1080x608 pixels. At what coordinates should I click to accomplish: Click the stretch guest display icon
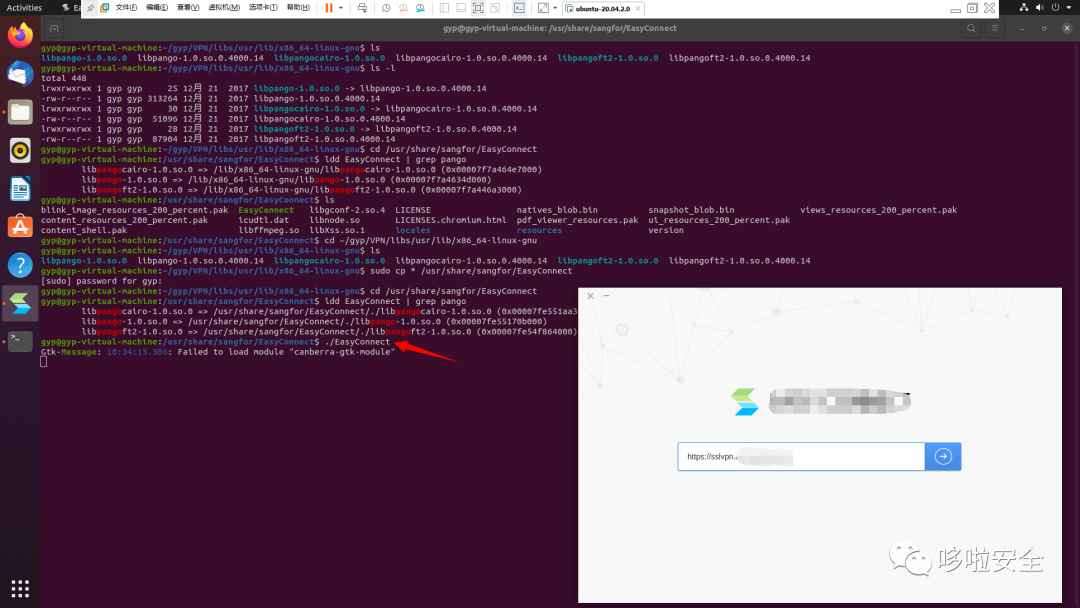[x=543, y=8]
